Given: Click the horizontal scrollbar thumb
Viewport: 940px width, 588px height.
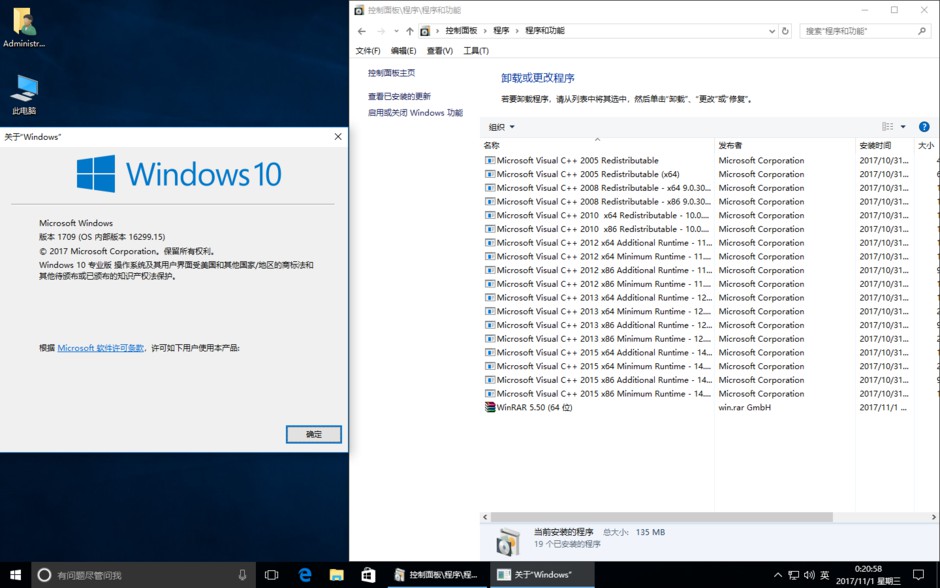Looking at the screenshot, I should [662, 517].
